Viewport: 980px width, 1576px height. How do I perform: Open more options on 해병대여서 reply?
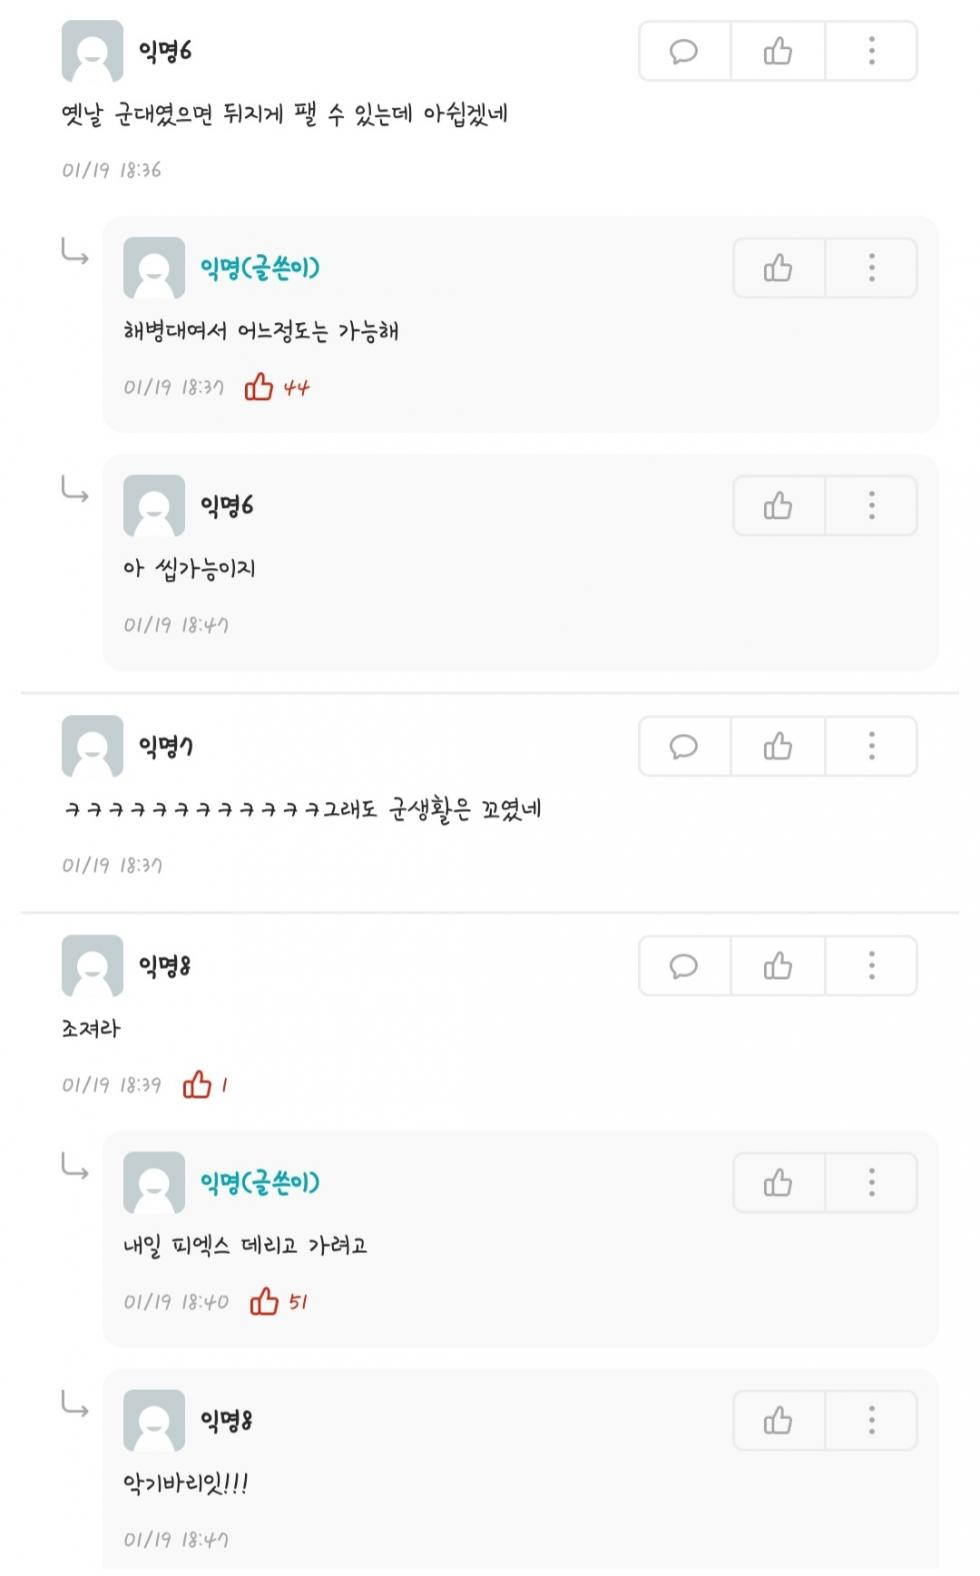point(871,268)
